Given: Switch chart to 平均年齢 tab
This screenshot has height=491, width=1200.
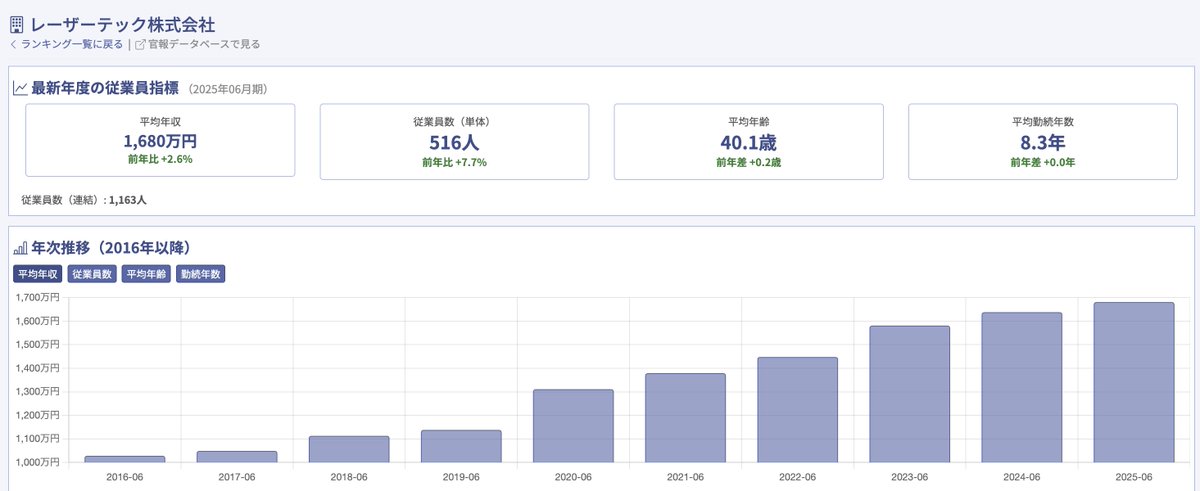Looking at the screenshot, I should pyautogui.click(x=146, y=273).
